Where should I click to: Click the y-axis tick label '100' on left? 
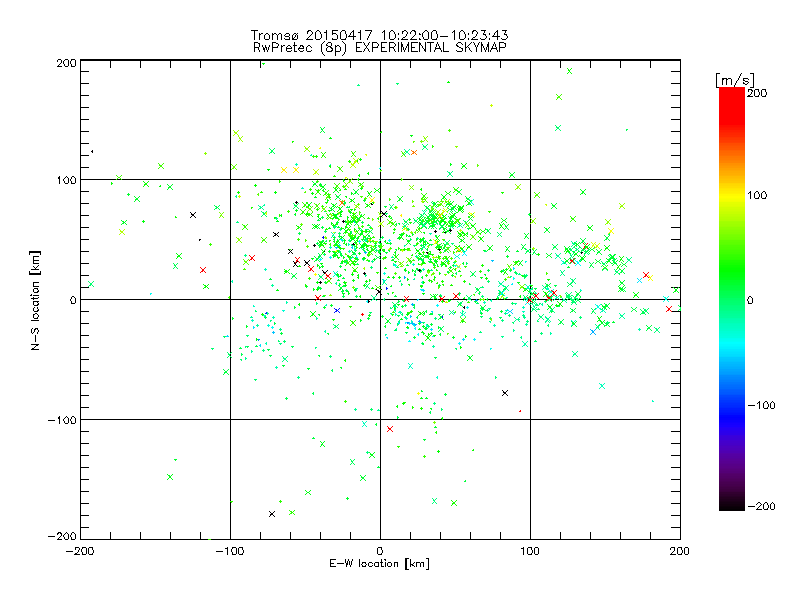point(66,180)
